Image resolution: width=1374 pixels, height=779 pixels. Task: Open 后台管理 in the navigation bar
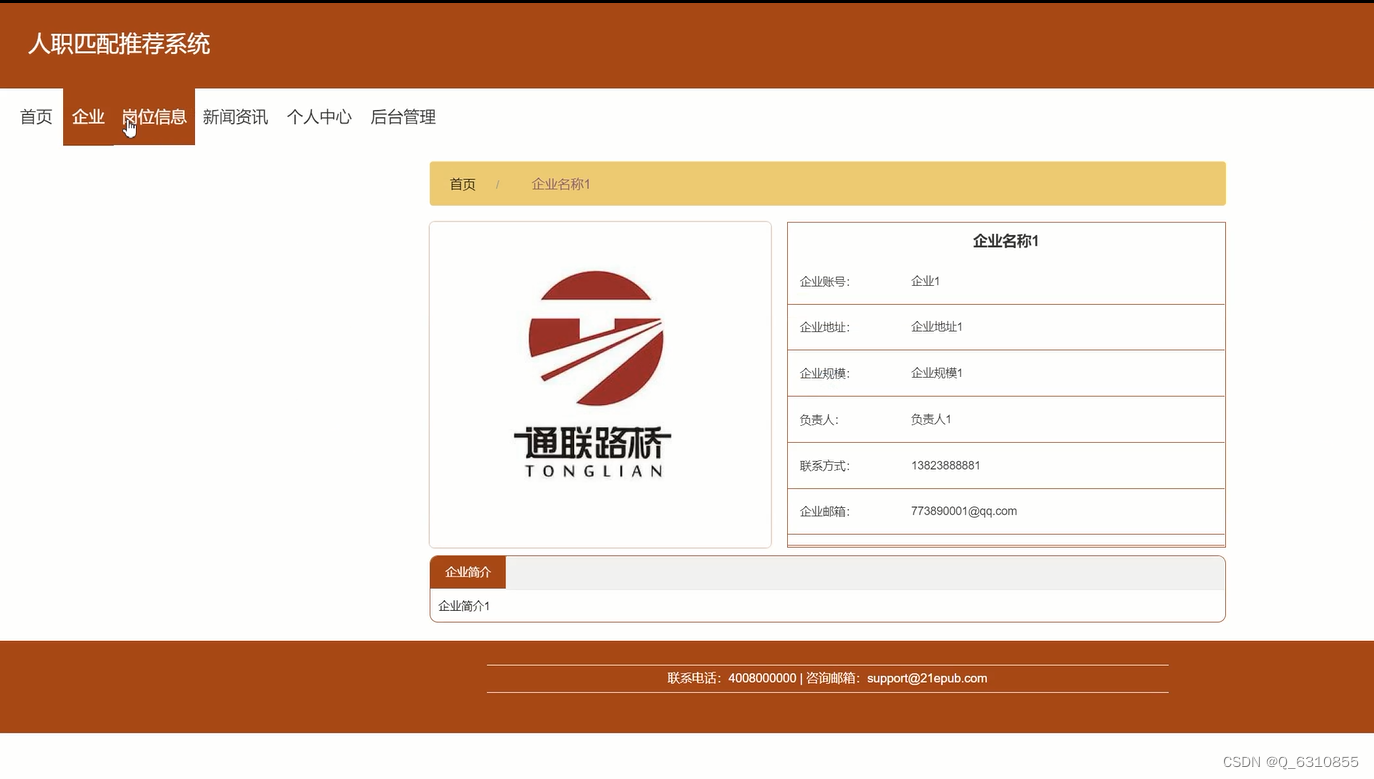click(x=403, y=117)
